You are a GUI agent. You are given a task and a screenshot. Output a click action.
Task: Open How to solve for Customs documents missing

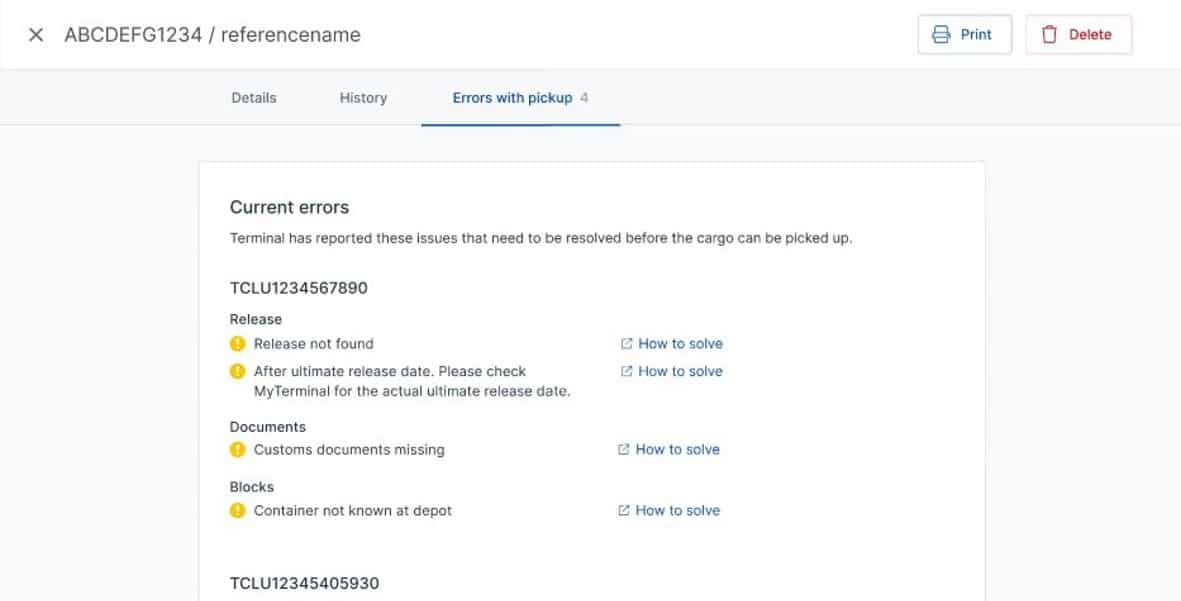coord(677,450)
